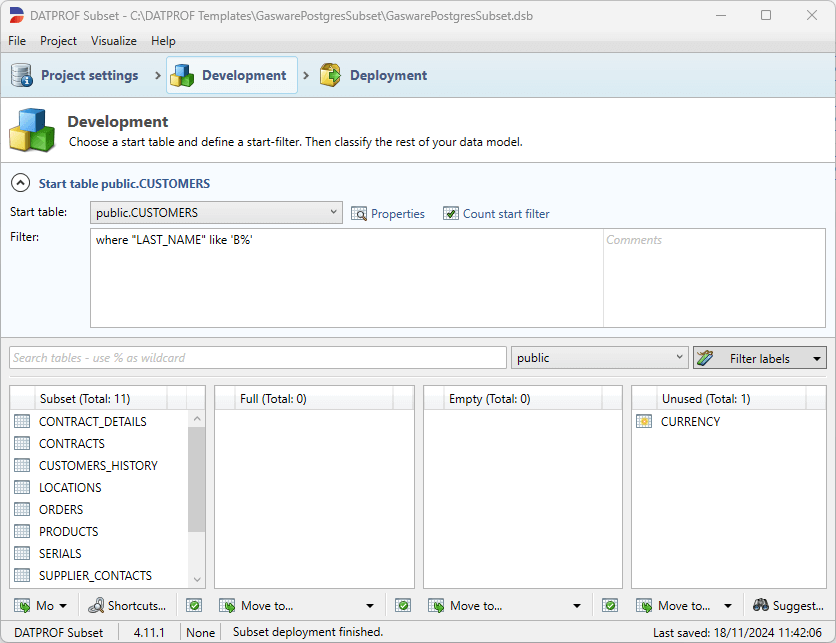This screenshot has width=836, height=643.
Task: Open the Filter labels dropdown
Action: (760, 358)
